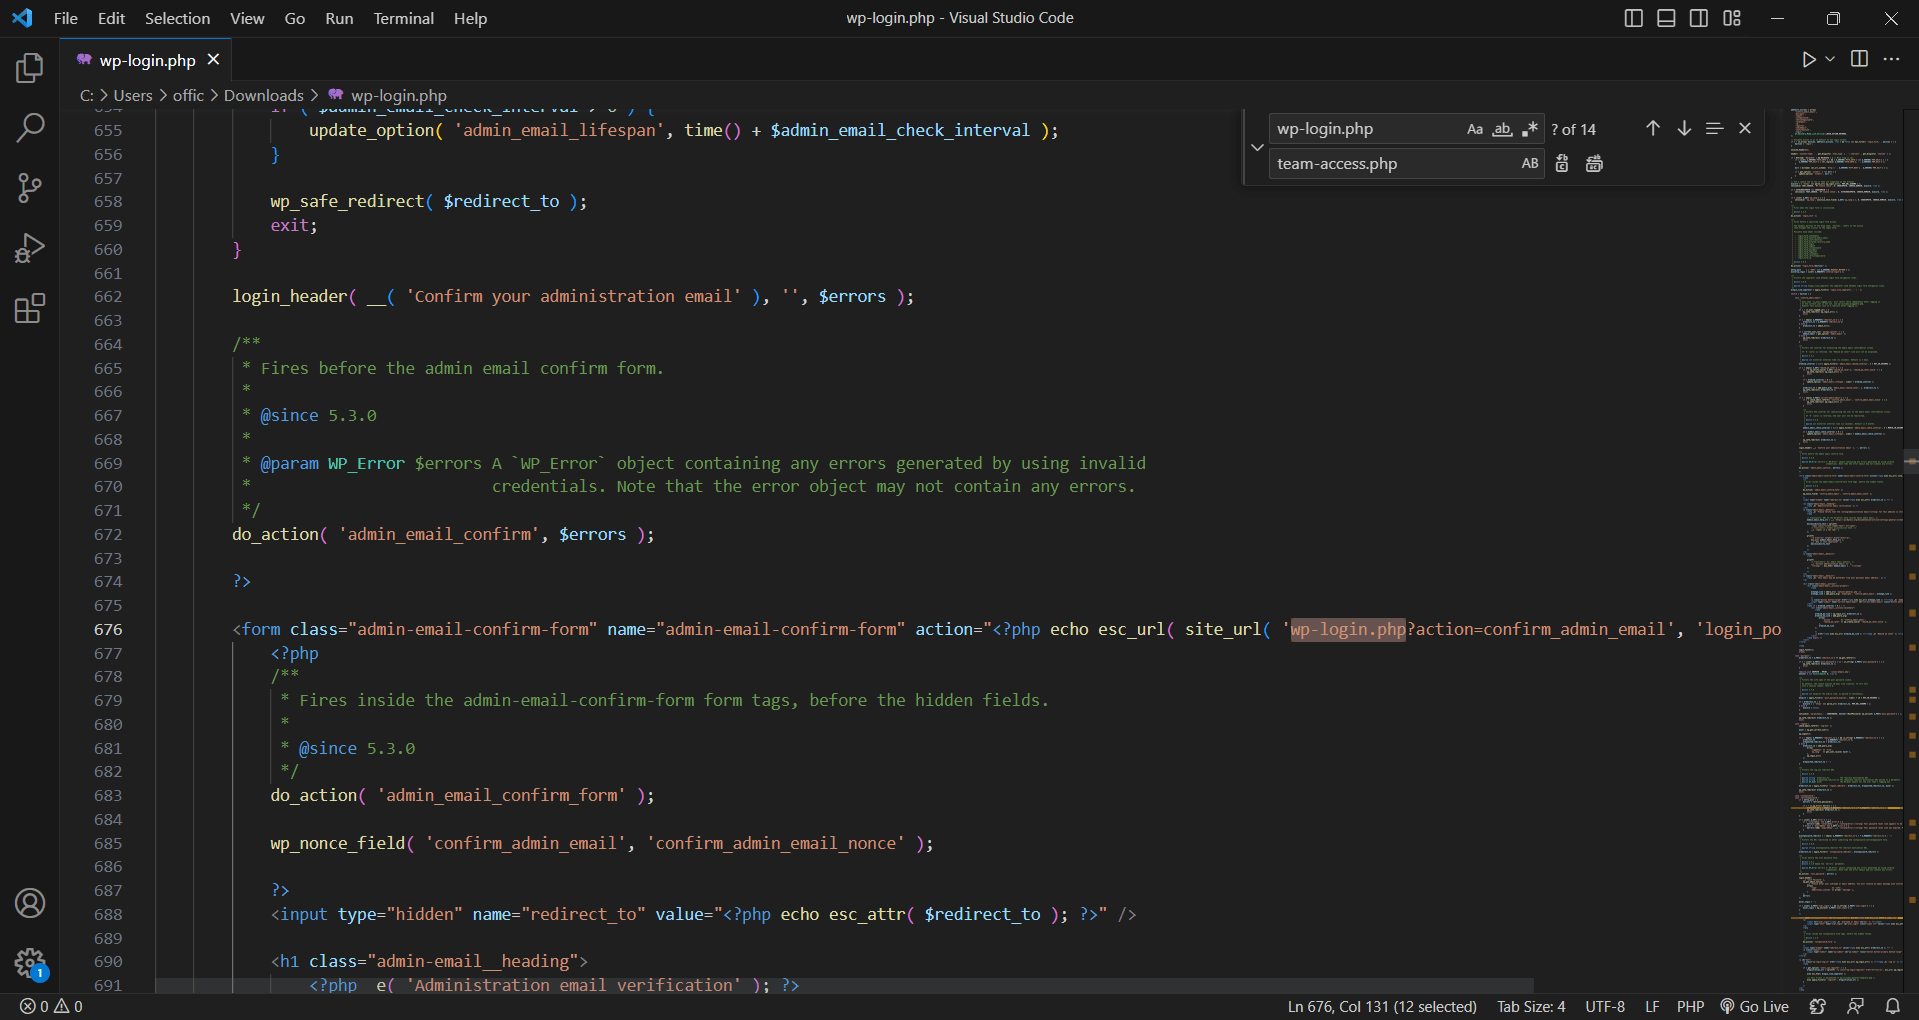Click the vertical scrollbar slider
This screenshot has width=1919, height=1020.
(x=1911, y=461)
